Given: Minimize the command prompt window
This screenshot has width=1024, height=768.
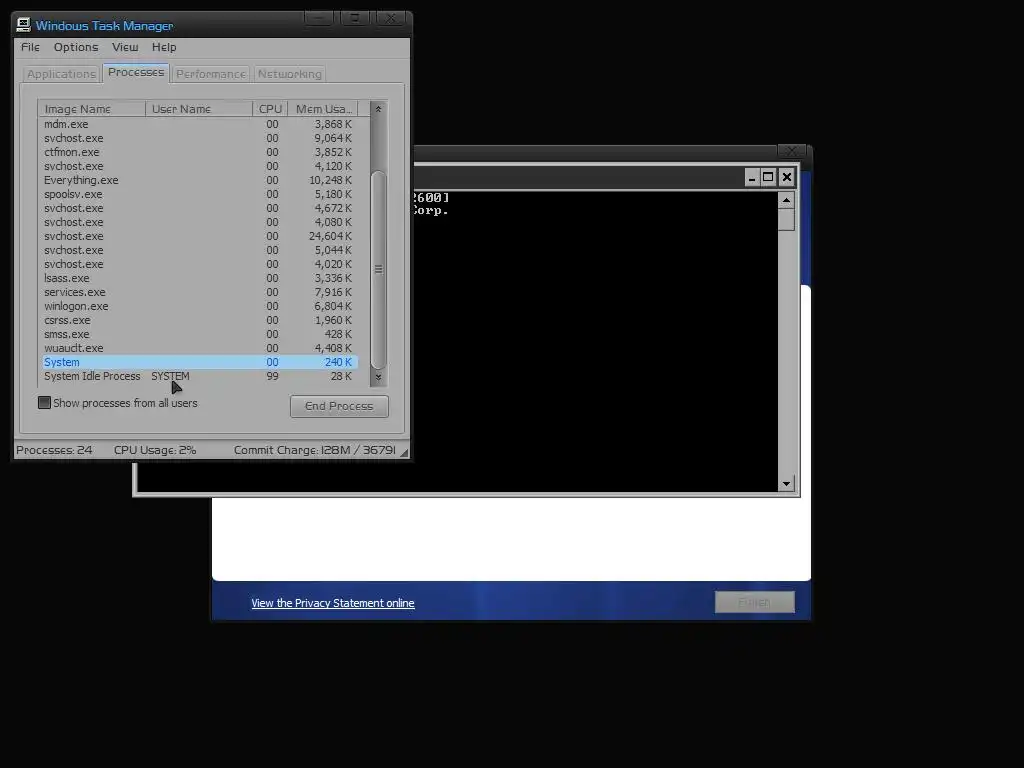Looking at the screenshot, I should tap(752, 177).
